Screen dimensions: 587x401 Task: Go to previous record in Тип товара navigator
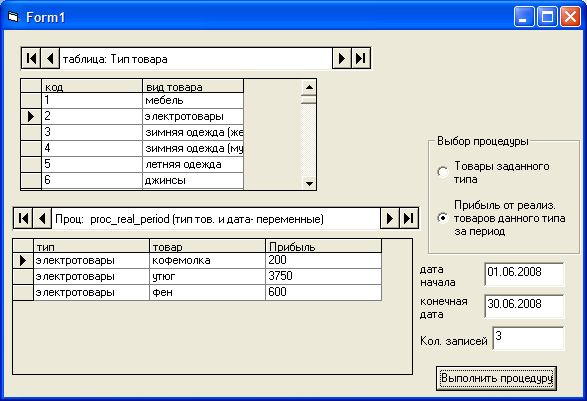[50, 58]
